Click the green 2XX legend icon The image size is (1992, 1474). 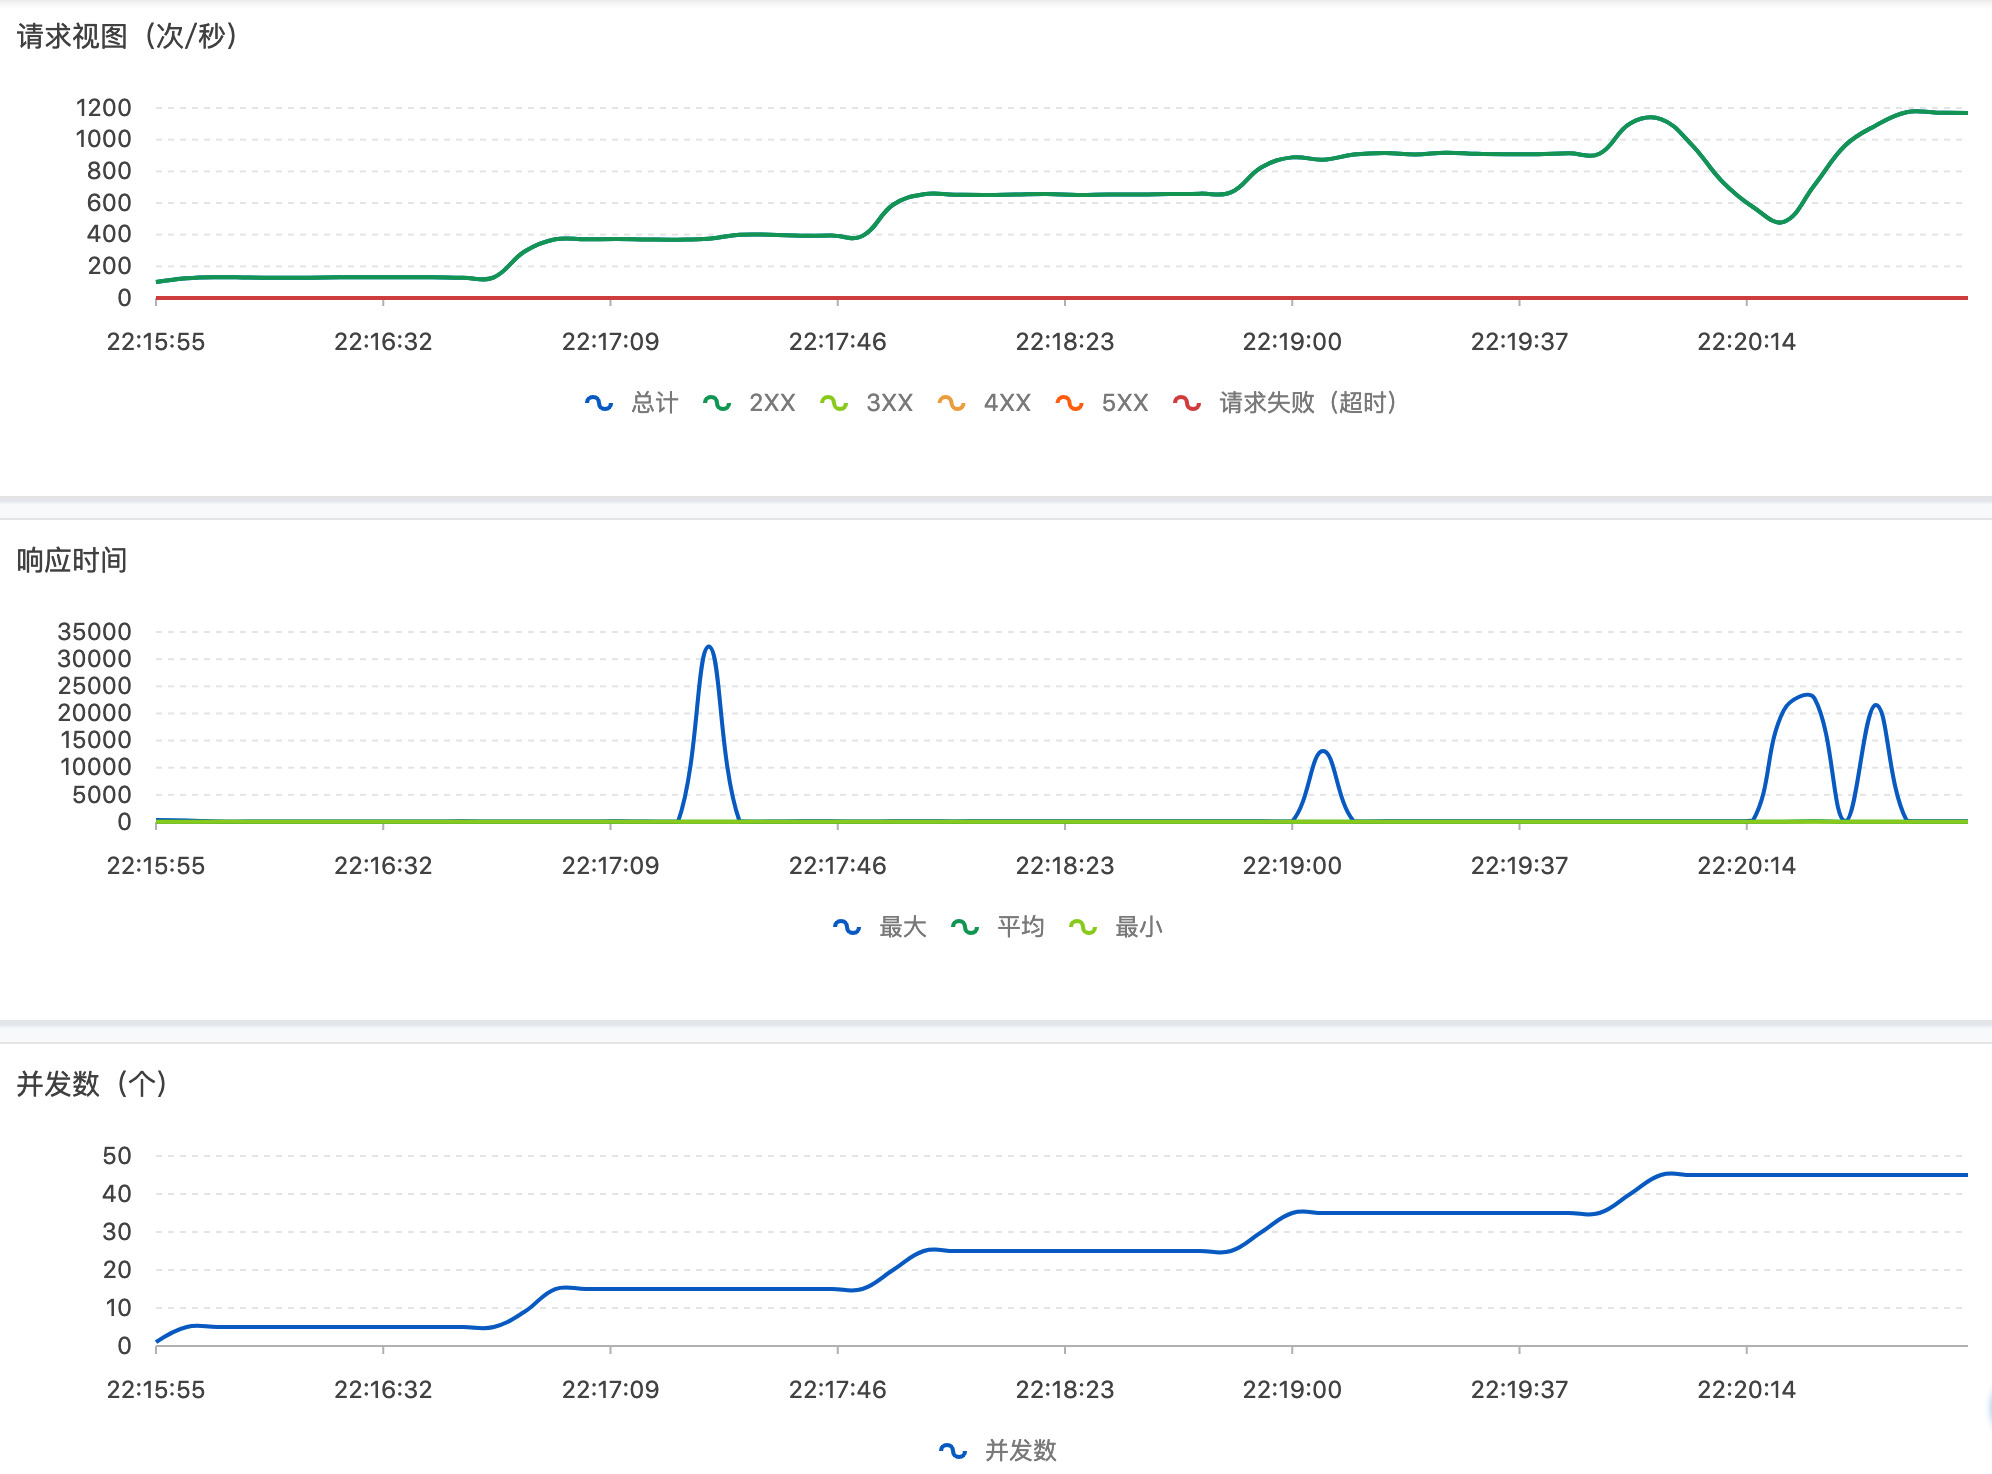click(716, 403)
